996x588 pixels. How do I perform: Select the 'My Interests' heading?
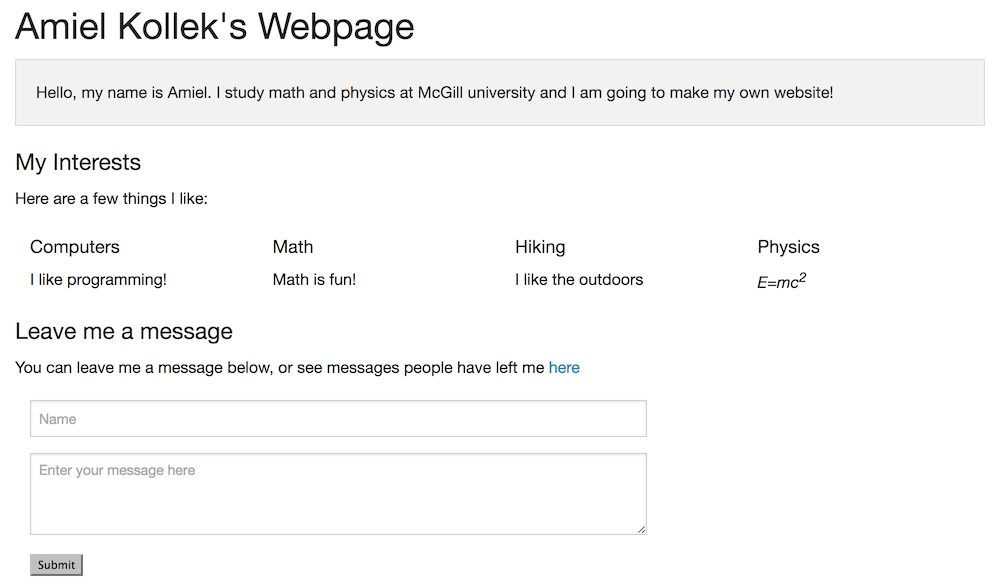(x=78, y=163)
